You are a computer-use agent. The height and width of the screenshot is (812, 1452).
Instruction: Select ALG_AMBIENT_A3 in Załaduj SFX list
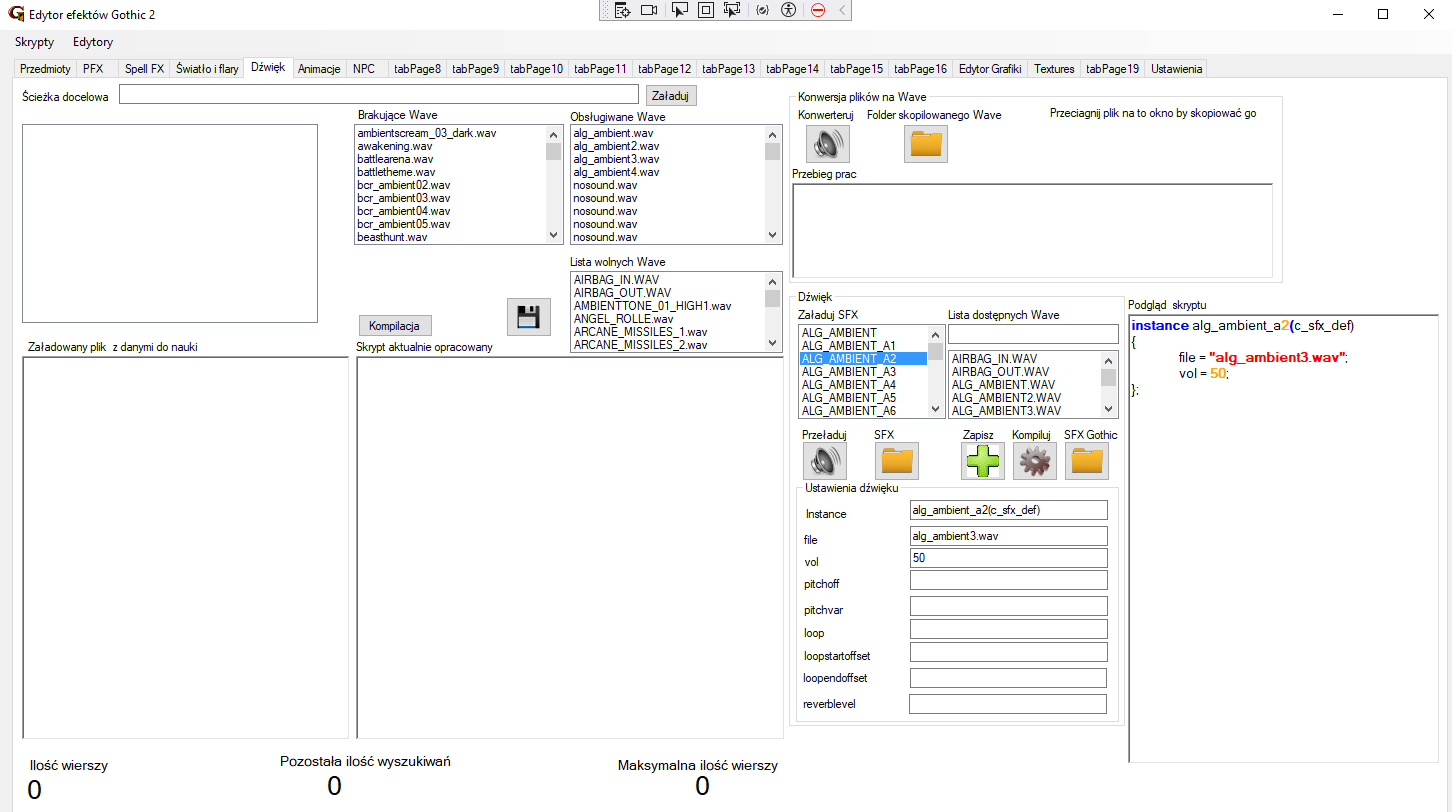click(849, 372)
